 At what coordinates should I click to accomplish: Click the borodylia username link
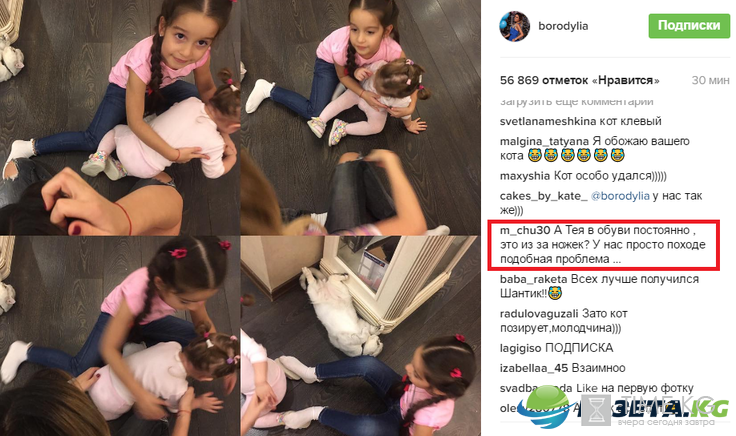[563, 26]
